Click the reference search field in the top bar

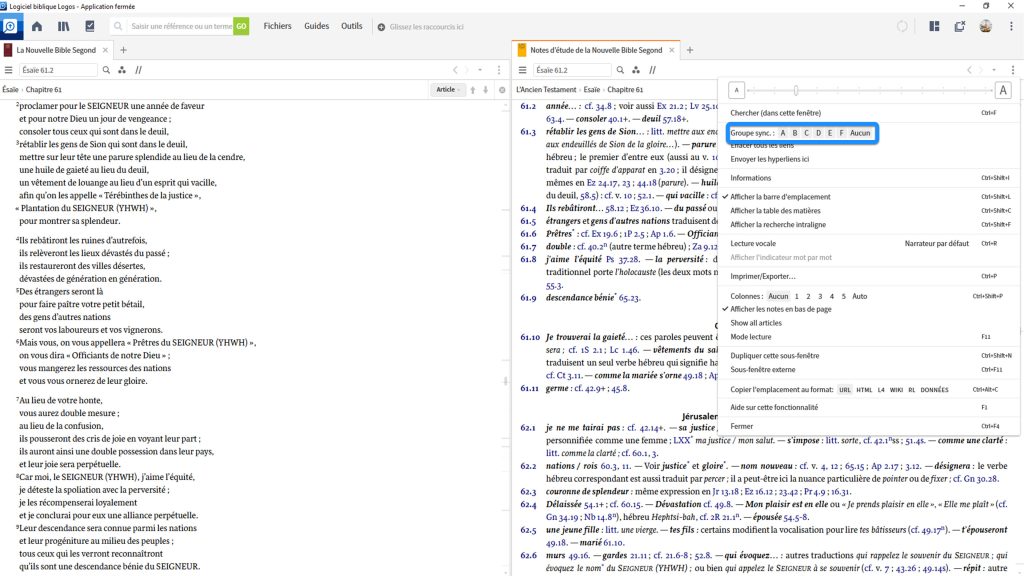tap(181, 26)
